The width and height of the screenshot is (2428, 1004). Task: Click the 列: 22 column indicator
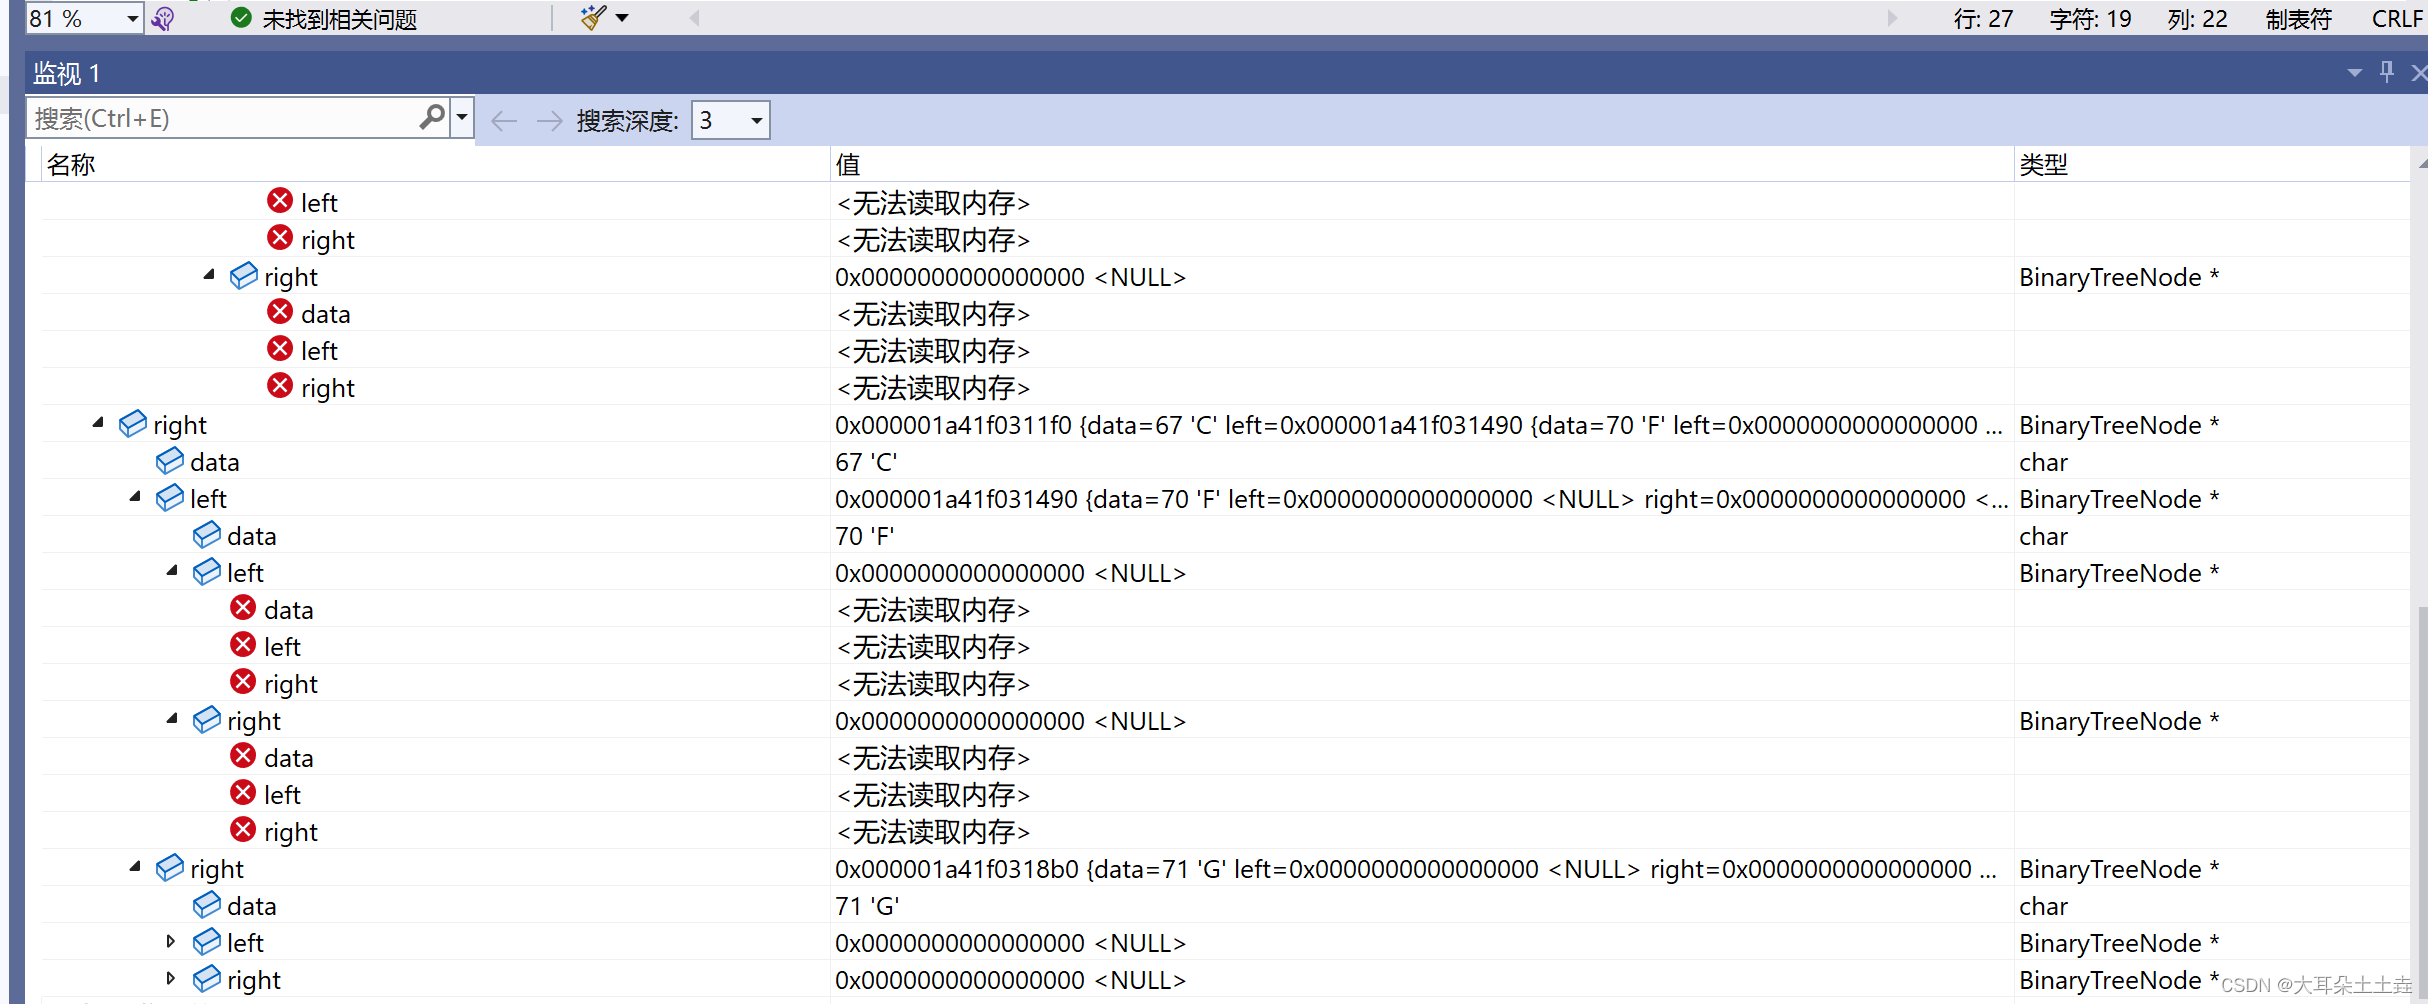(2198, 18)
